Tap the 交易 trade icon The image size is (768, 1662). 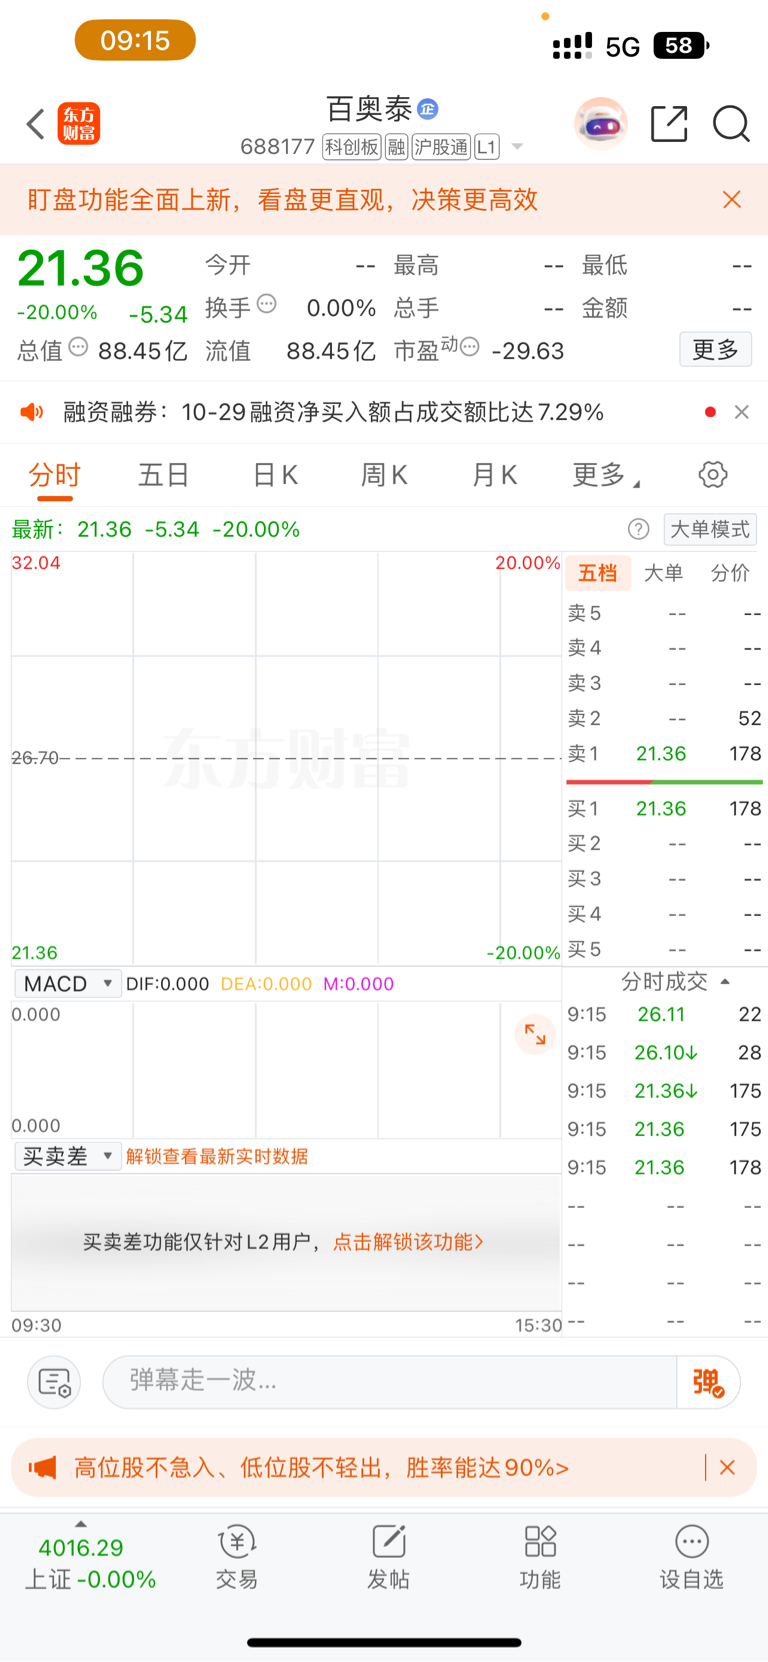click(237, 1556)
